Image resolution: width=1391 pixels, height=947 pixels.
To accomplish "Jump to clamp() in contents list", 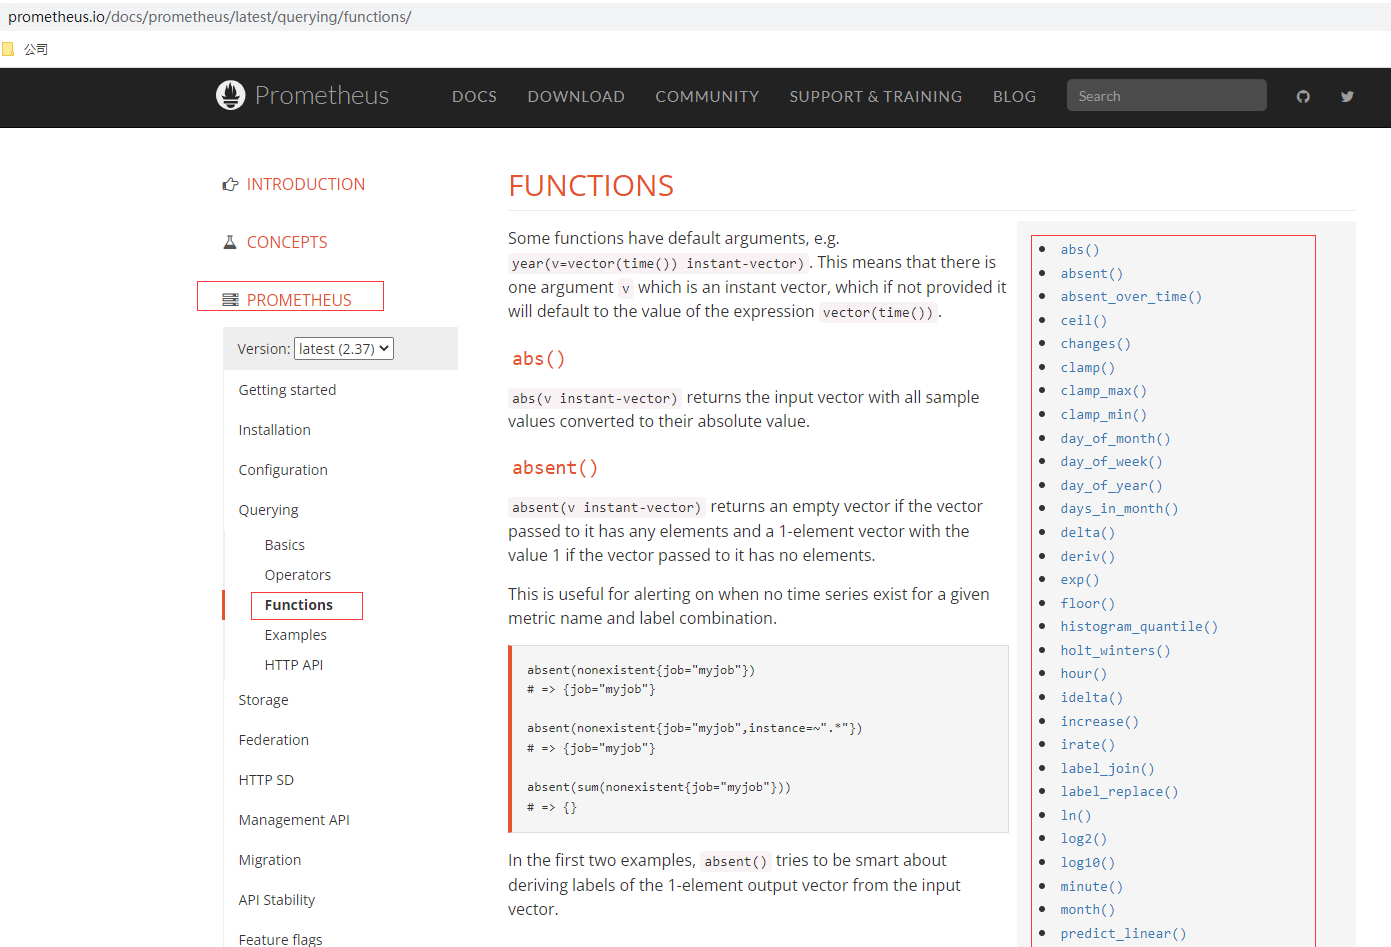I will tap(1088, 368).
